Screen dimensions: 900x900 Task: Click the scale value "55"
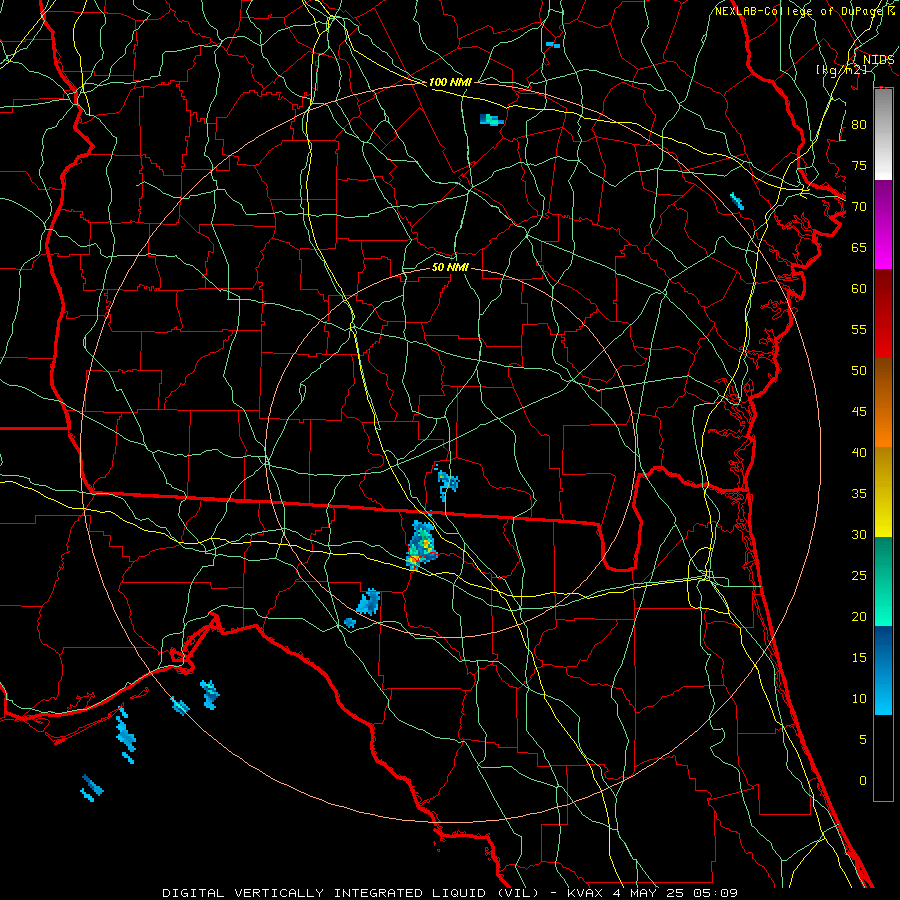pos(859,329)
